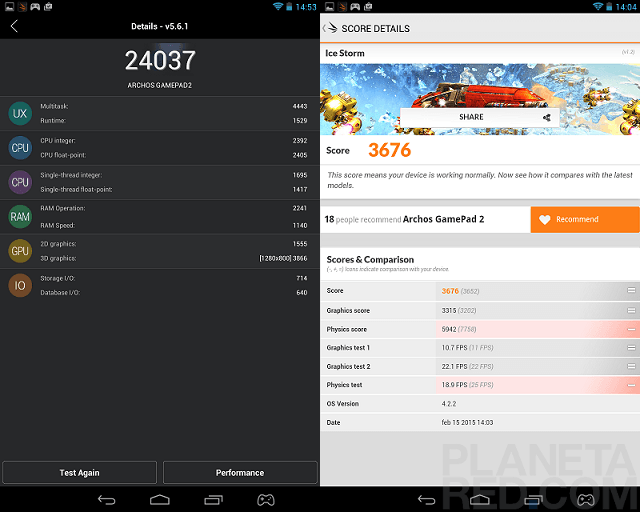Collapse the Score comparison row

click(631, 290)
